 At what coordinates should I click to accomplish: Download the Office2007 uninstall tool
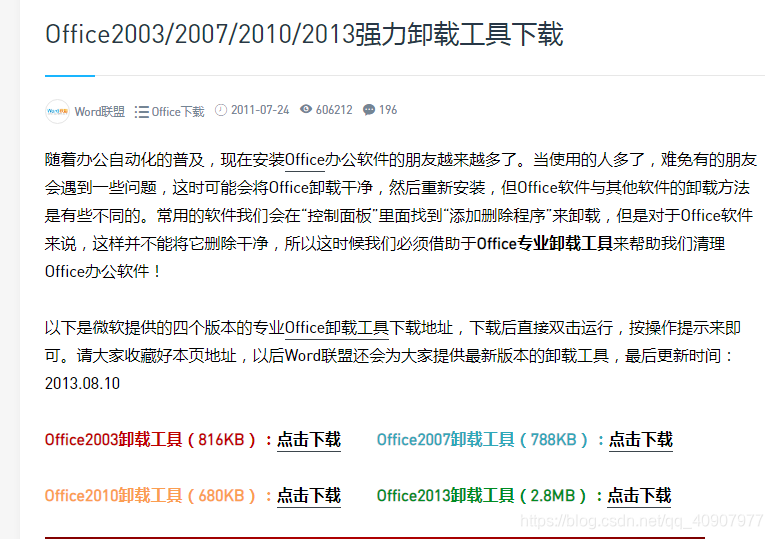click(x=640, y=439)
